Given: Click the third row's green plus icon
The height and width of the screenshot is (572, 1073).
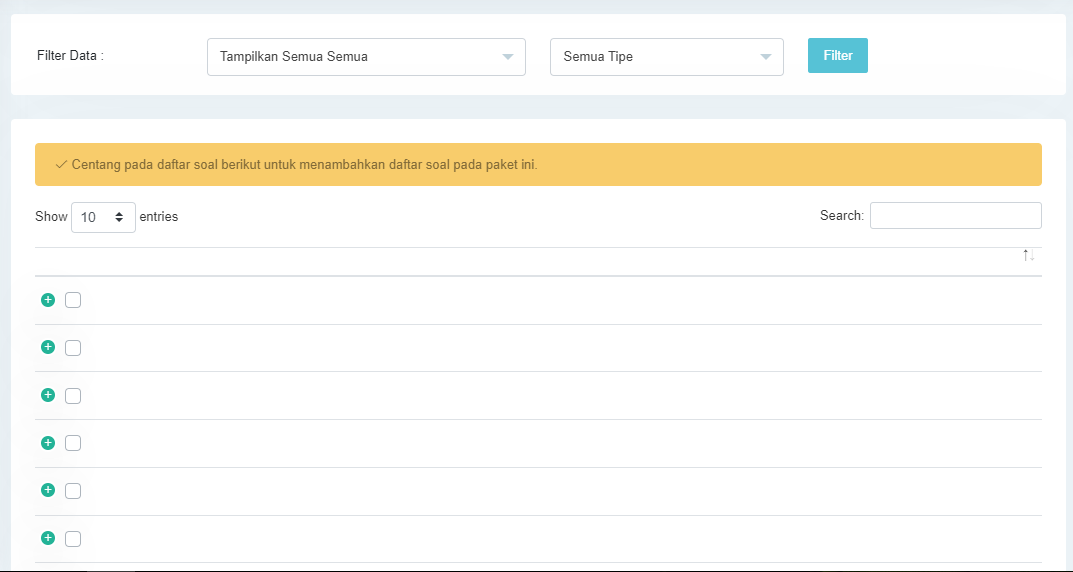Looking at the screenshot, I should [47, 395].
